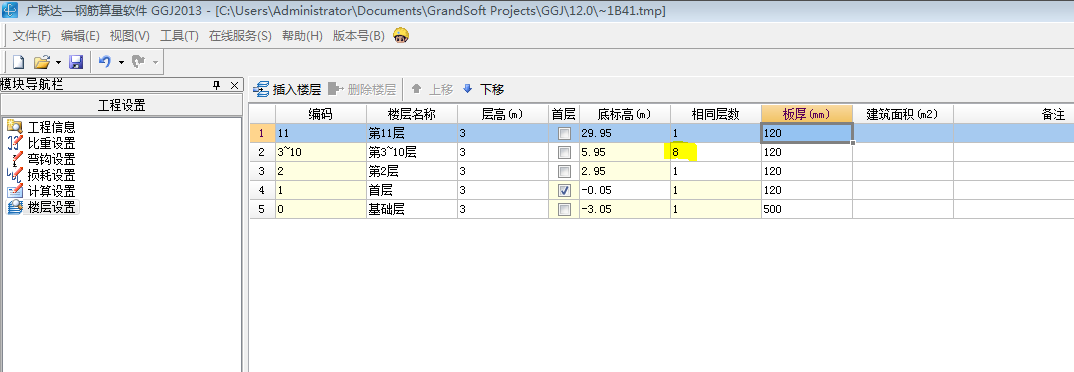Click the 工程设置 section header
1074x372 pixels.
[x=121, y=106]
